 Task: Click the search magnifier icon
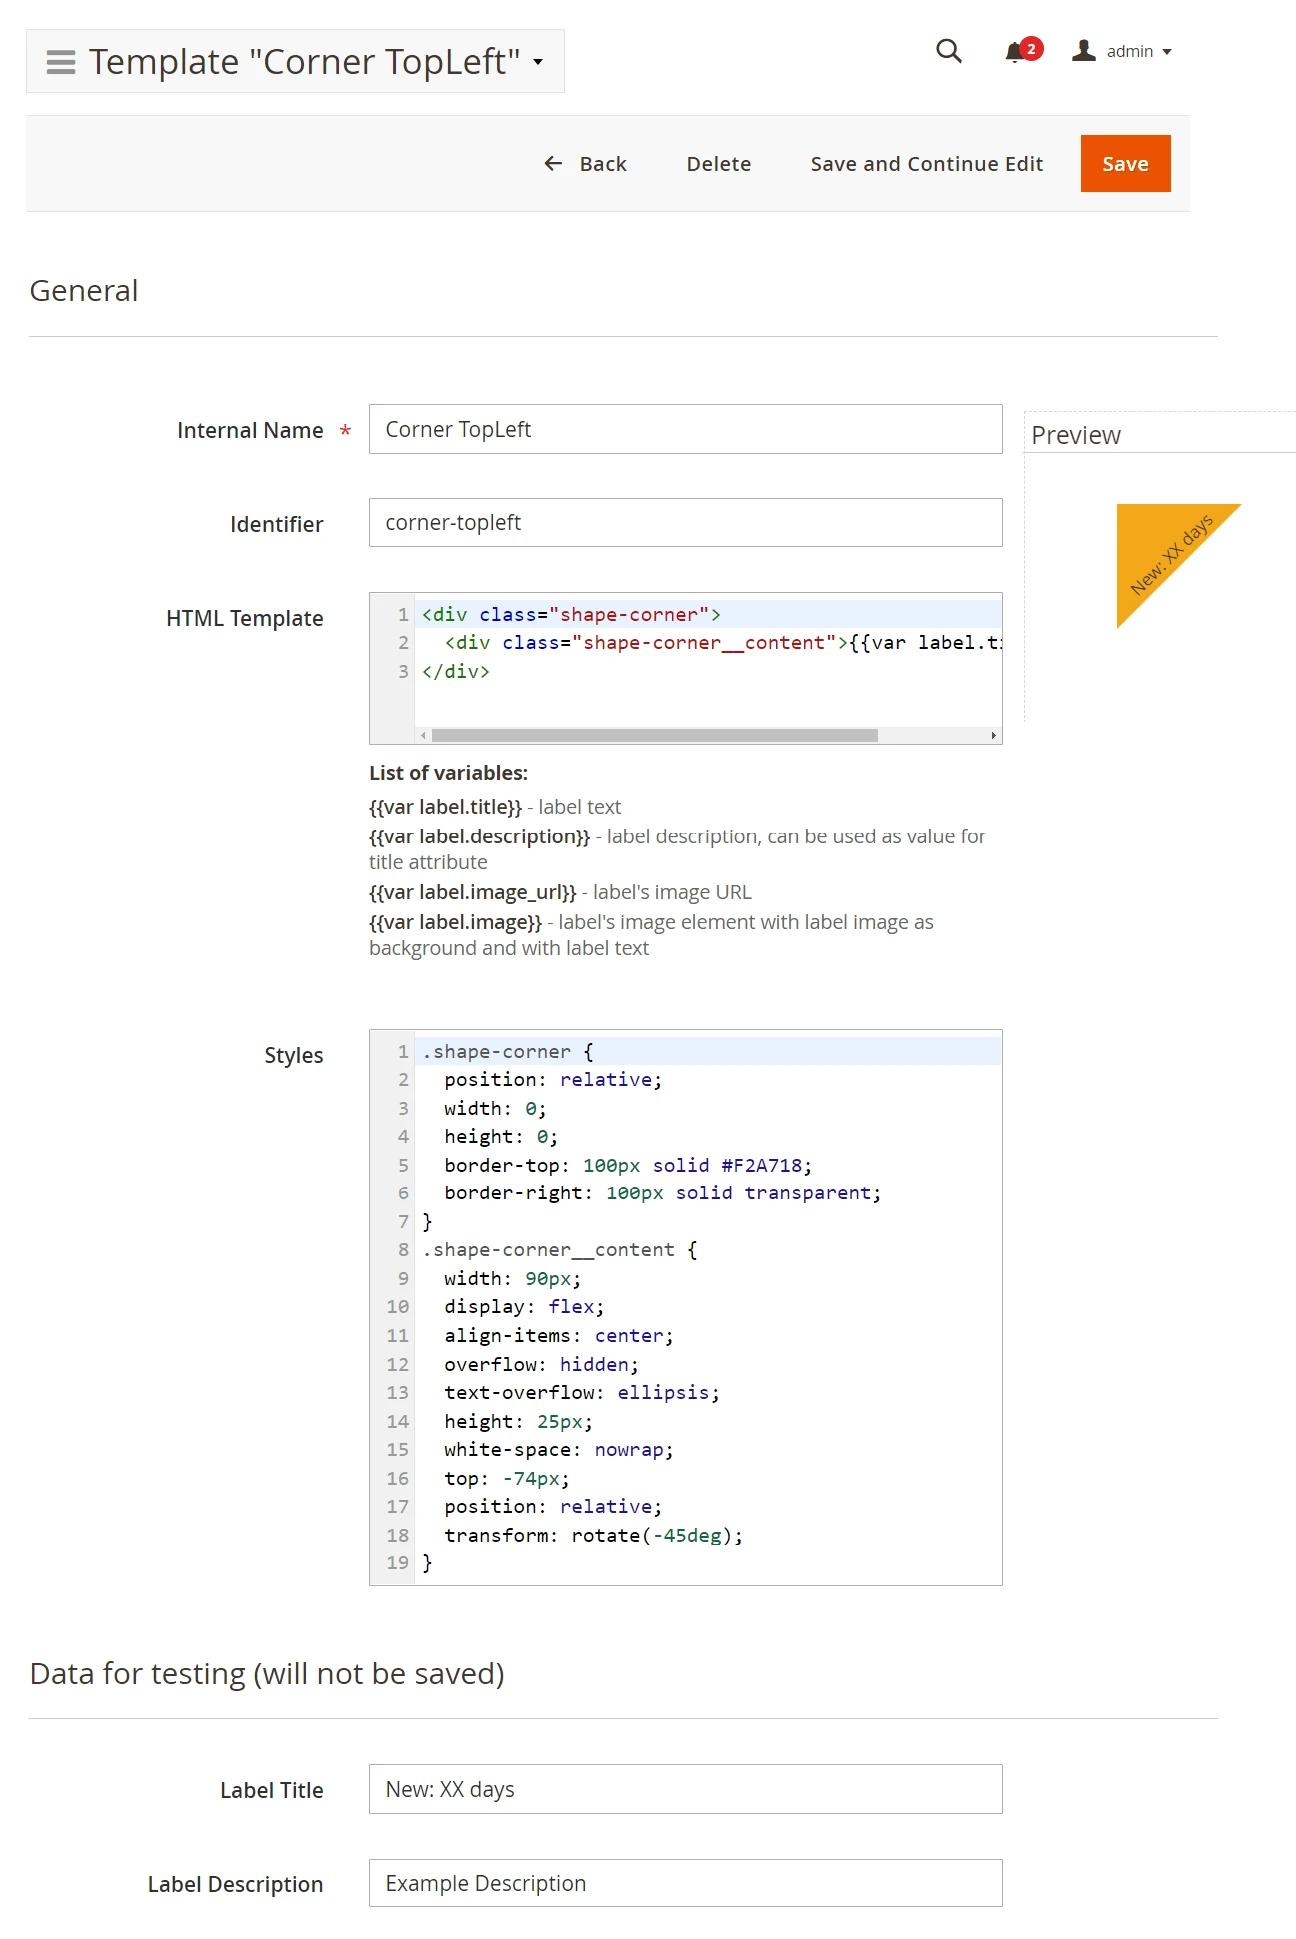point(948,51)
